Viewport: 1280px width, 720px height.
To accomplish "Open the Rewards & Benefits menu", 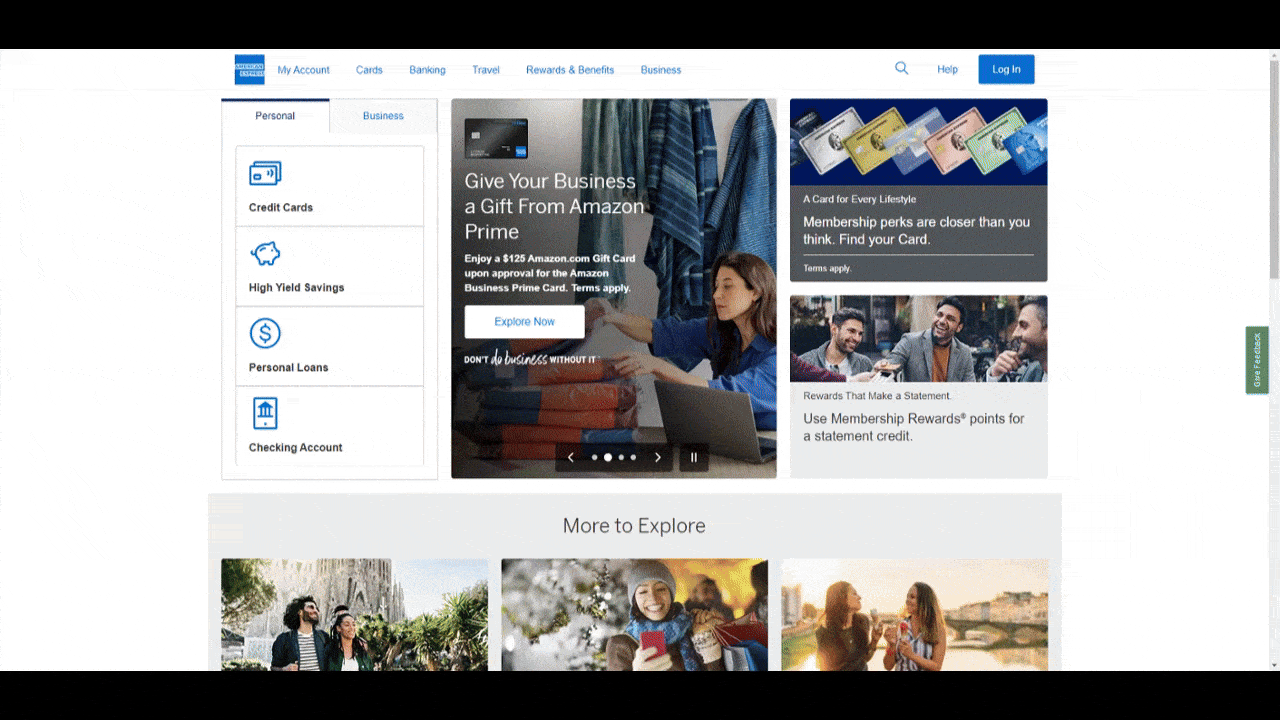I will coord(570,70).
